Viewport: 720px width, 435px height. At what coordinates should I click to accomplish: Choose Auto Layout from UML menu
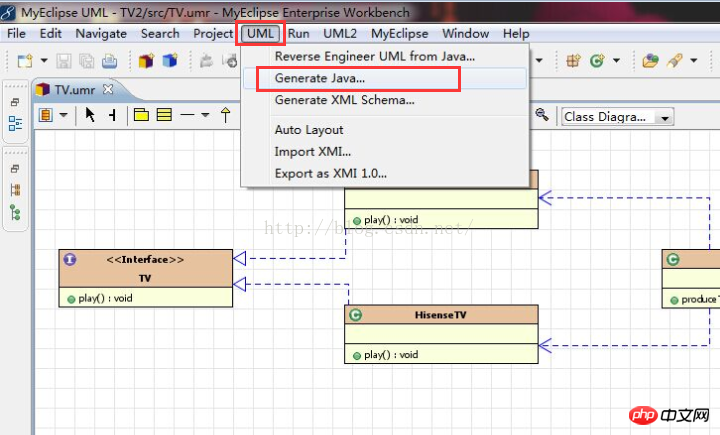point(385,130)
